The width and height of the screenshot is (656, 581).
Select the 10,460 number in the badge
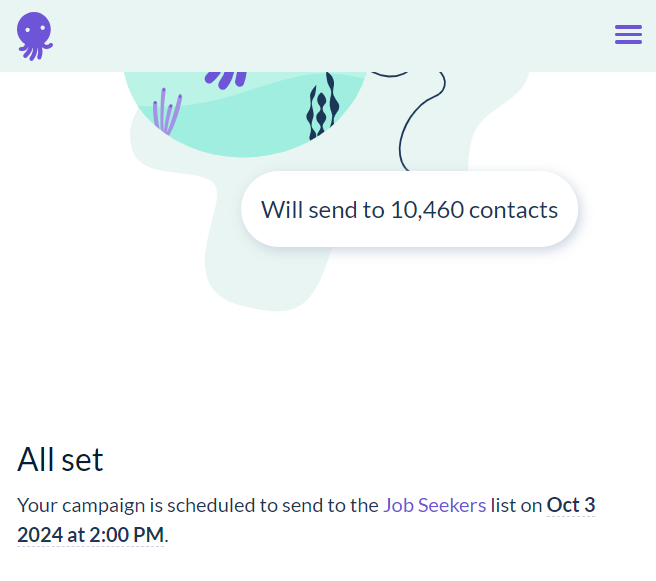[426, 210]
